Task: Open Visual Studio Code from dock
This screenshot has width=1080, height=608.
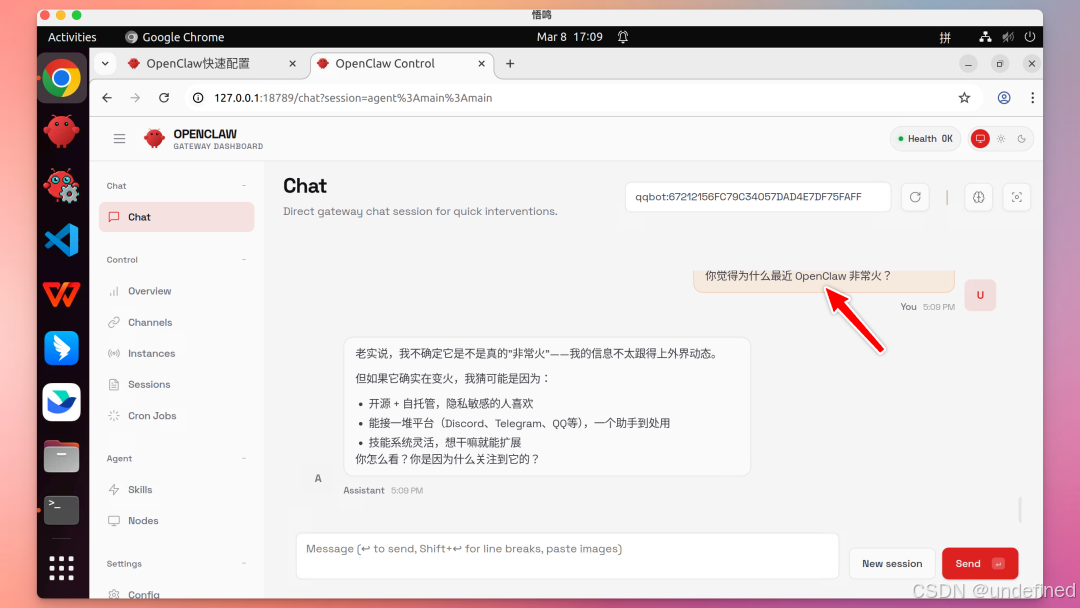Action: [x=61, y=240]
